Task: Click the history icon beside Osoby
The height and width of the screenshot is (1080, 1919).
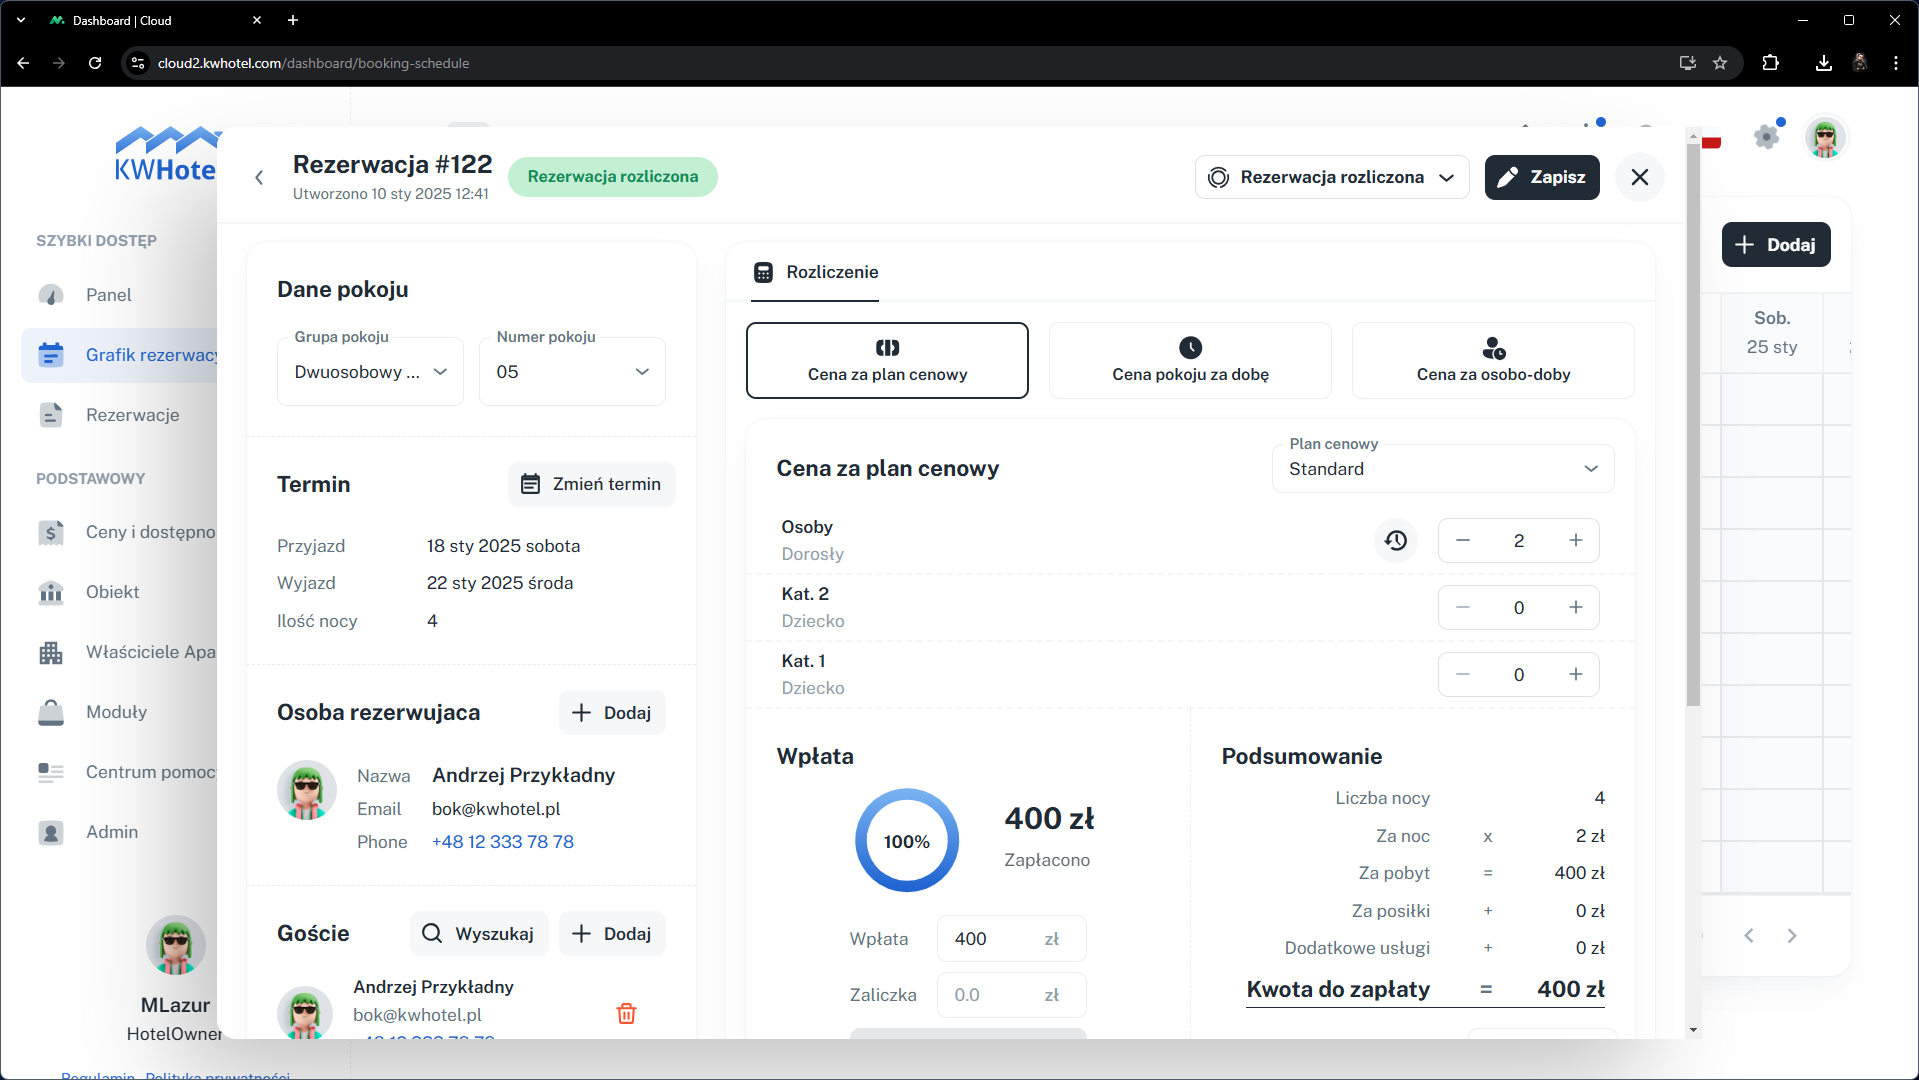Action: point(1396,541)
